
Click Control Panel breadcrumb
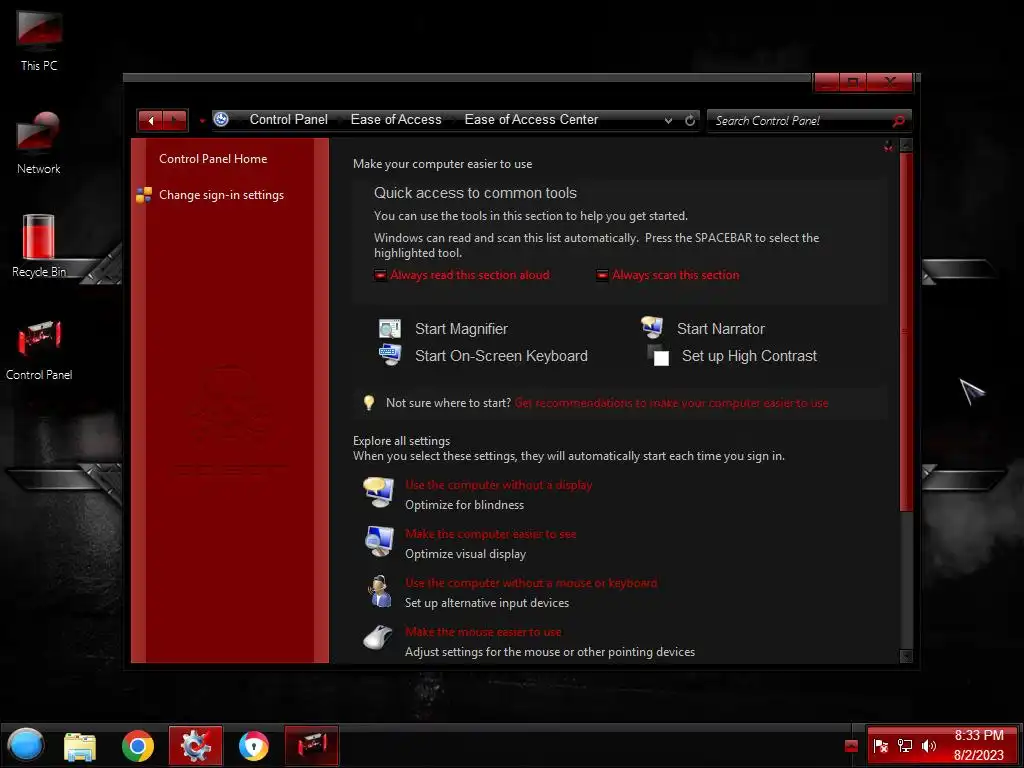point(289,120)
